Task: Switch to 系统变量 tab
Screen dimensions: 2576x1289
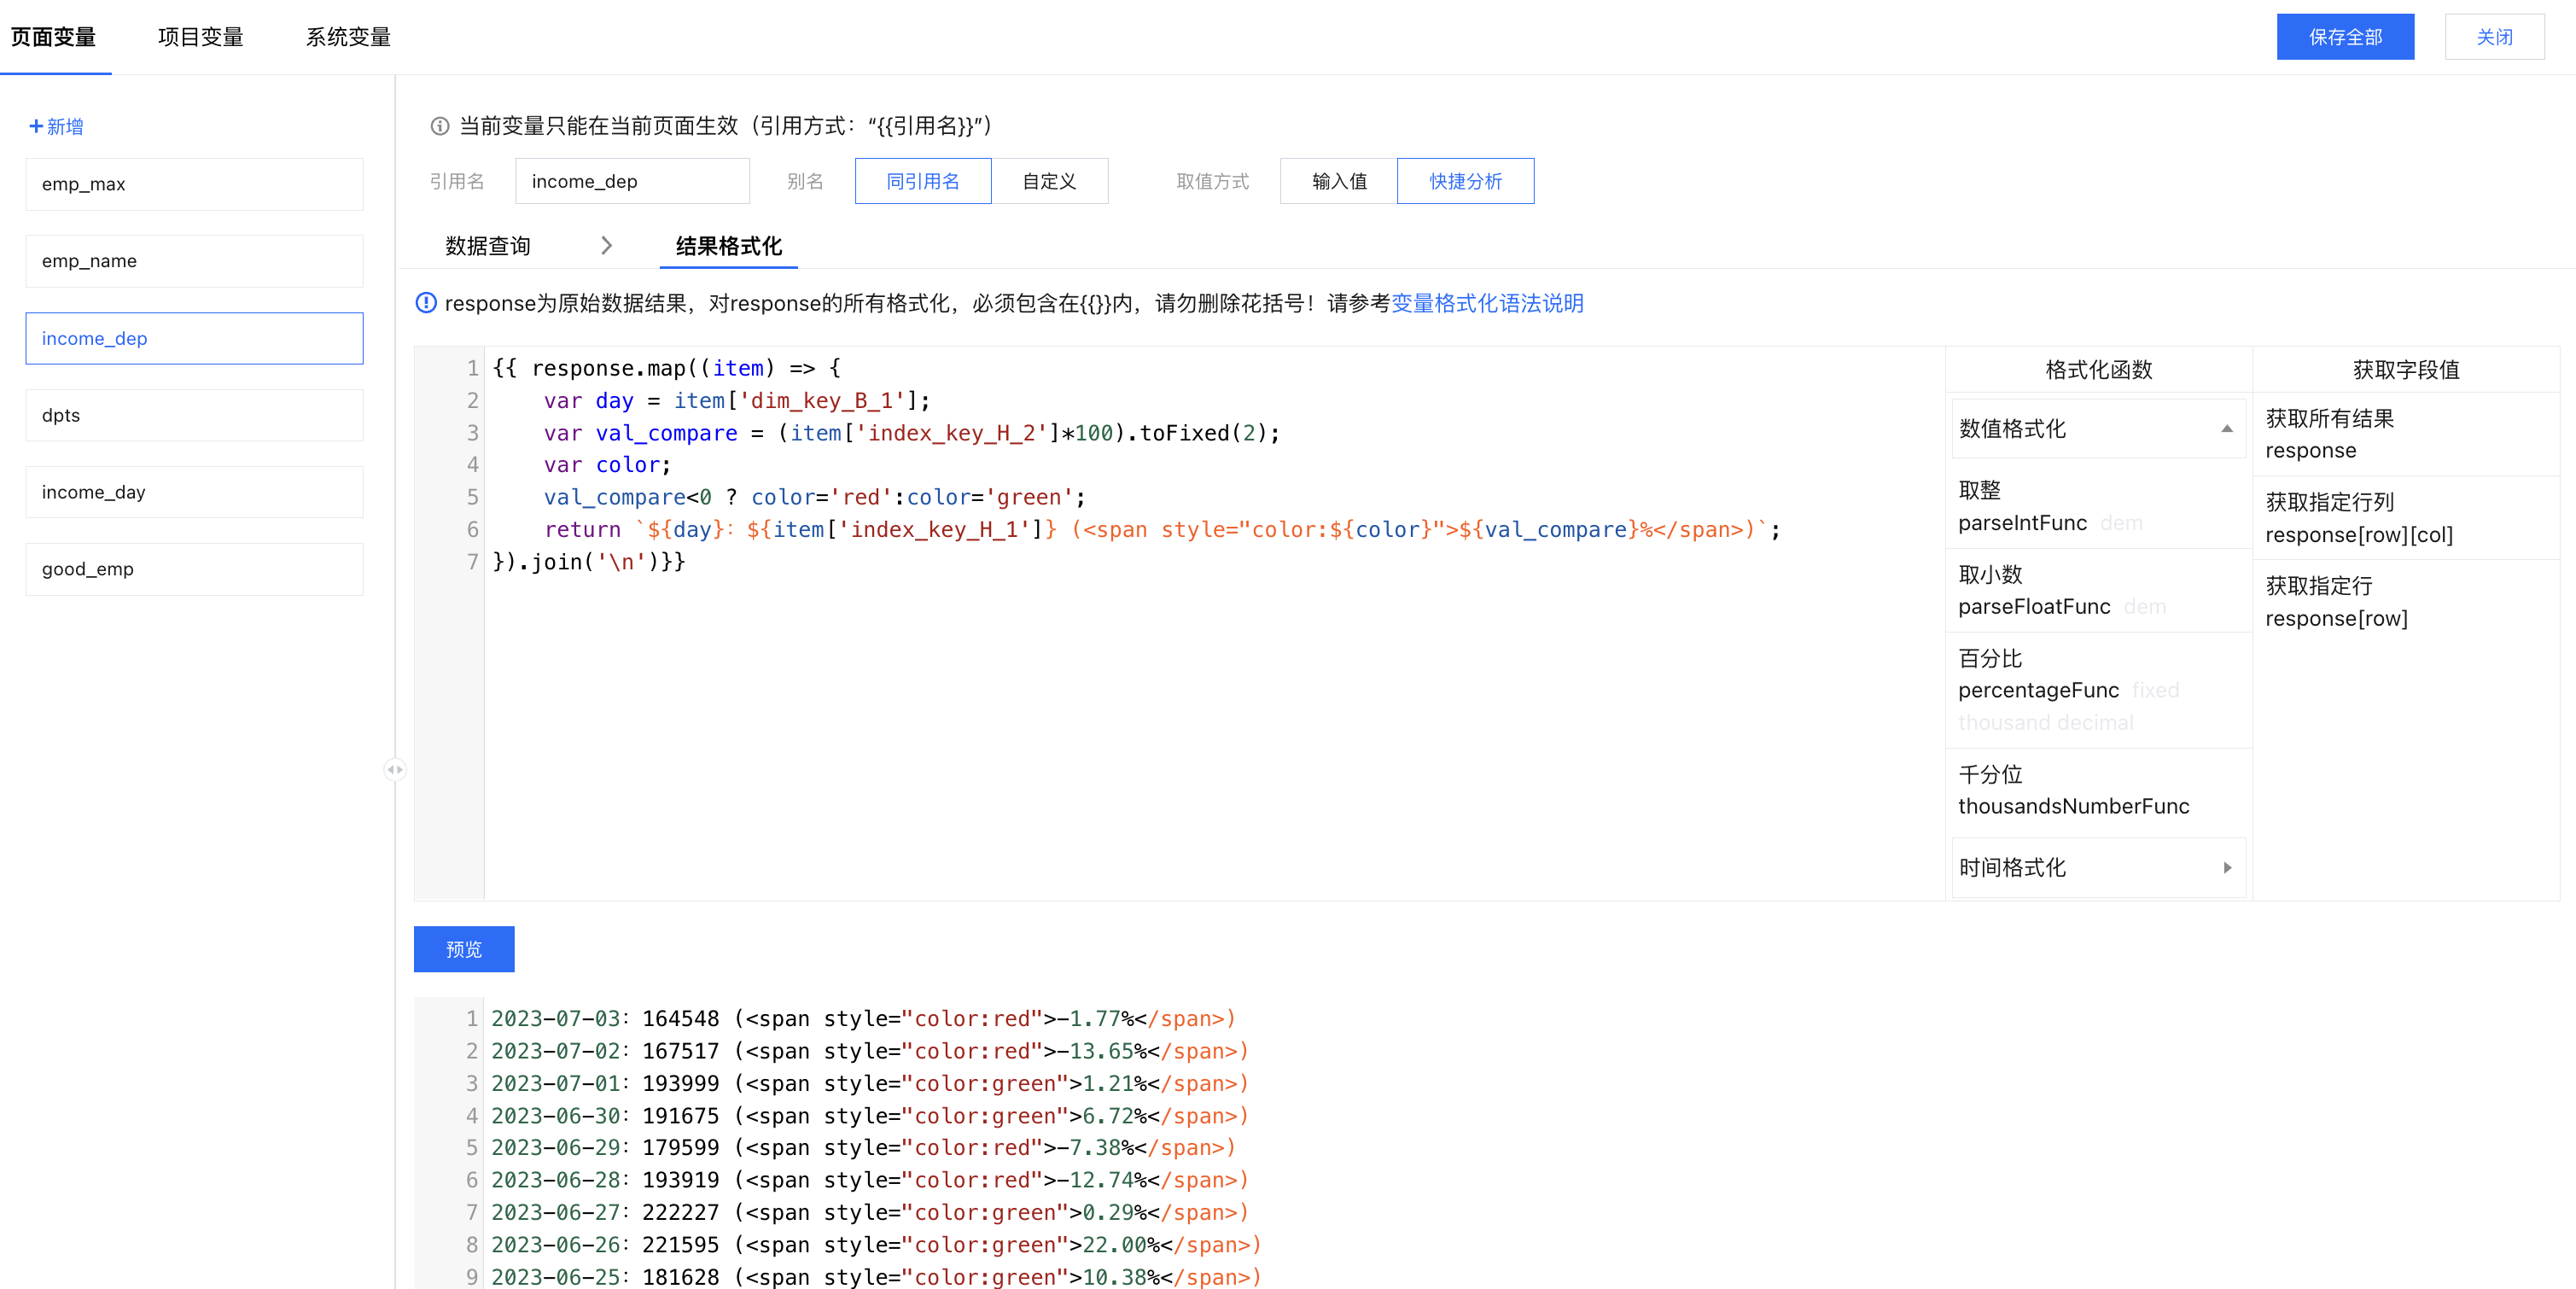Action: pyautogui.click(x=348, y=37)
